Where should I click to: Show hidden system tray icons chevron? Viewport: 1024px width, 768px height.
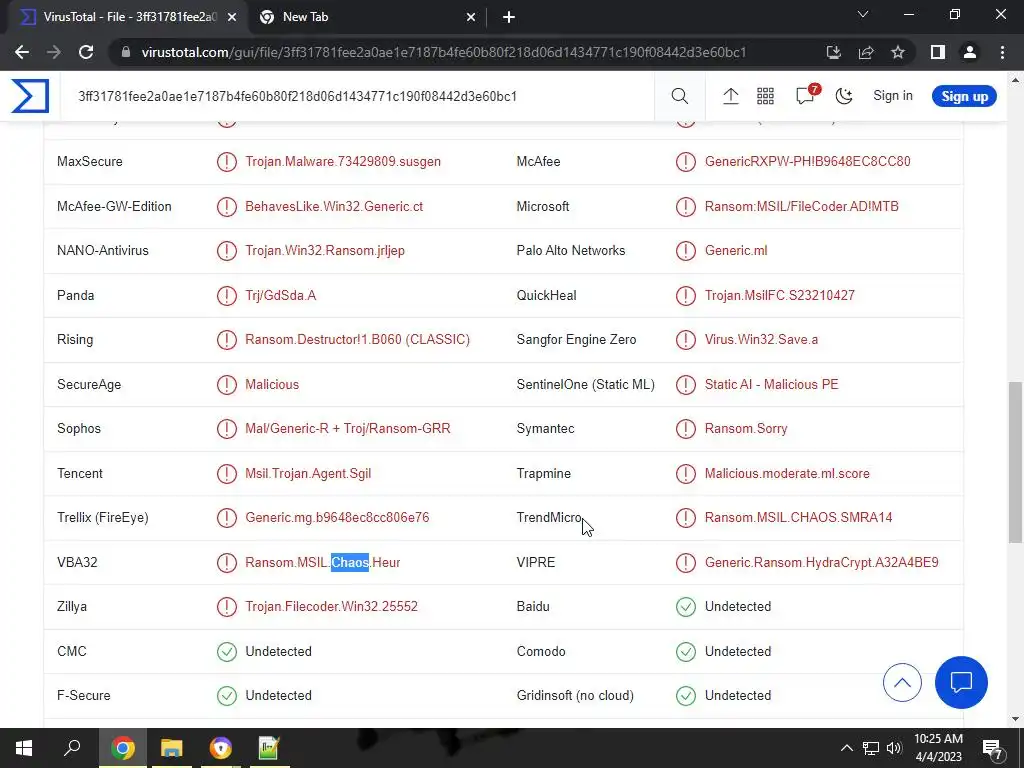846,748
